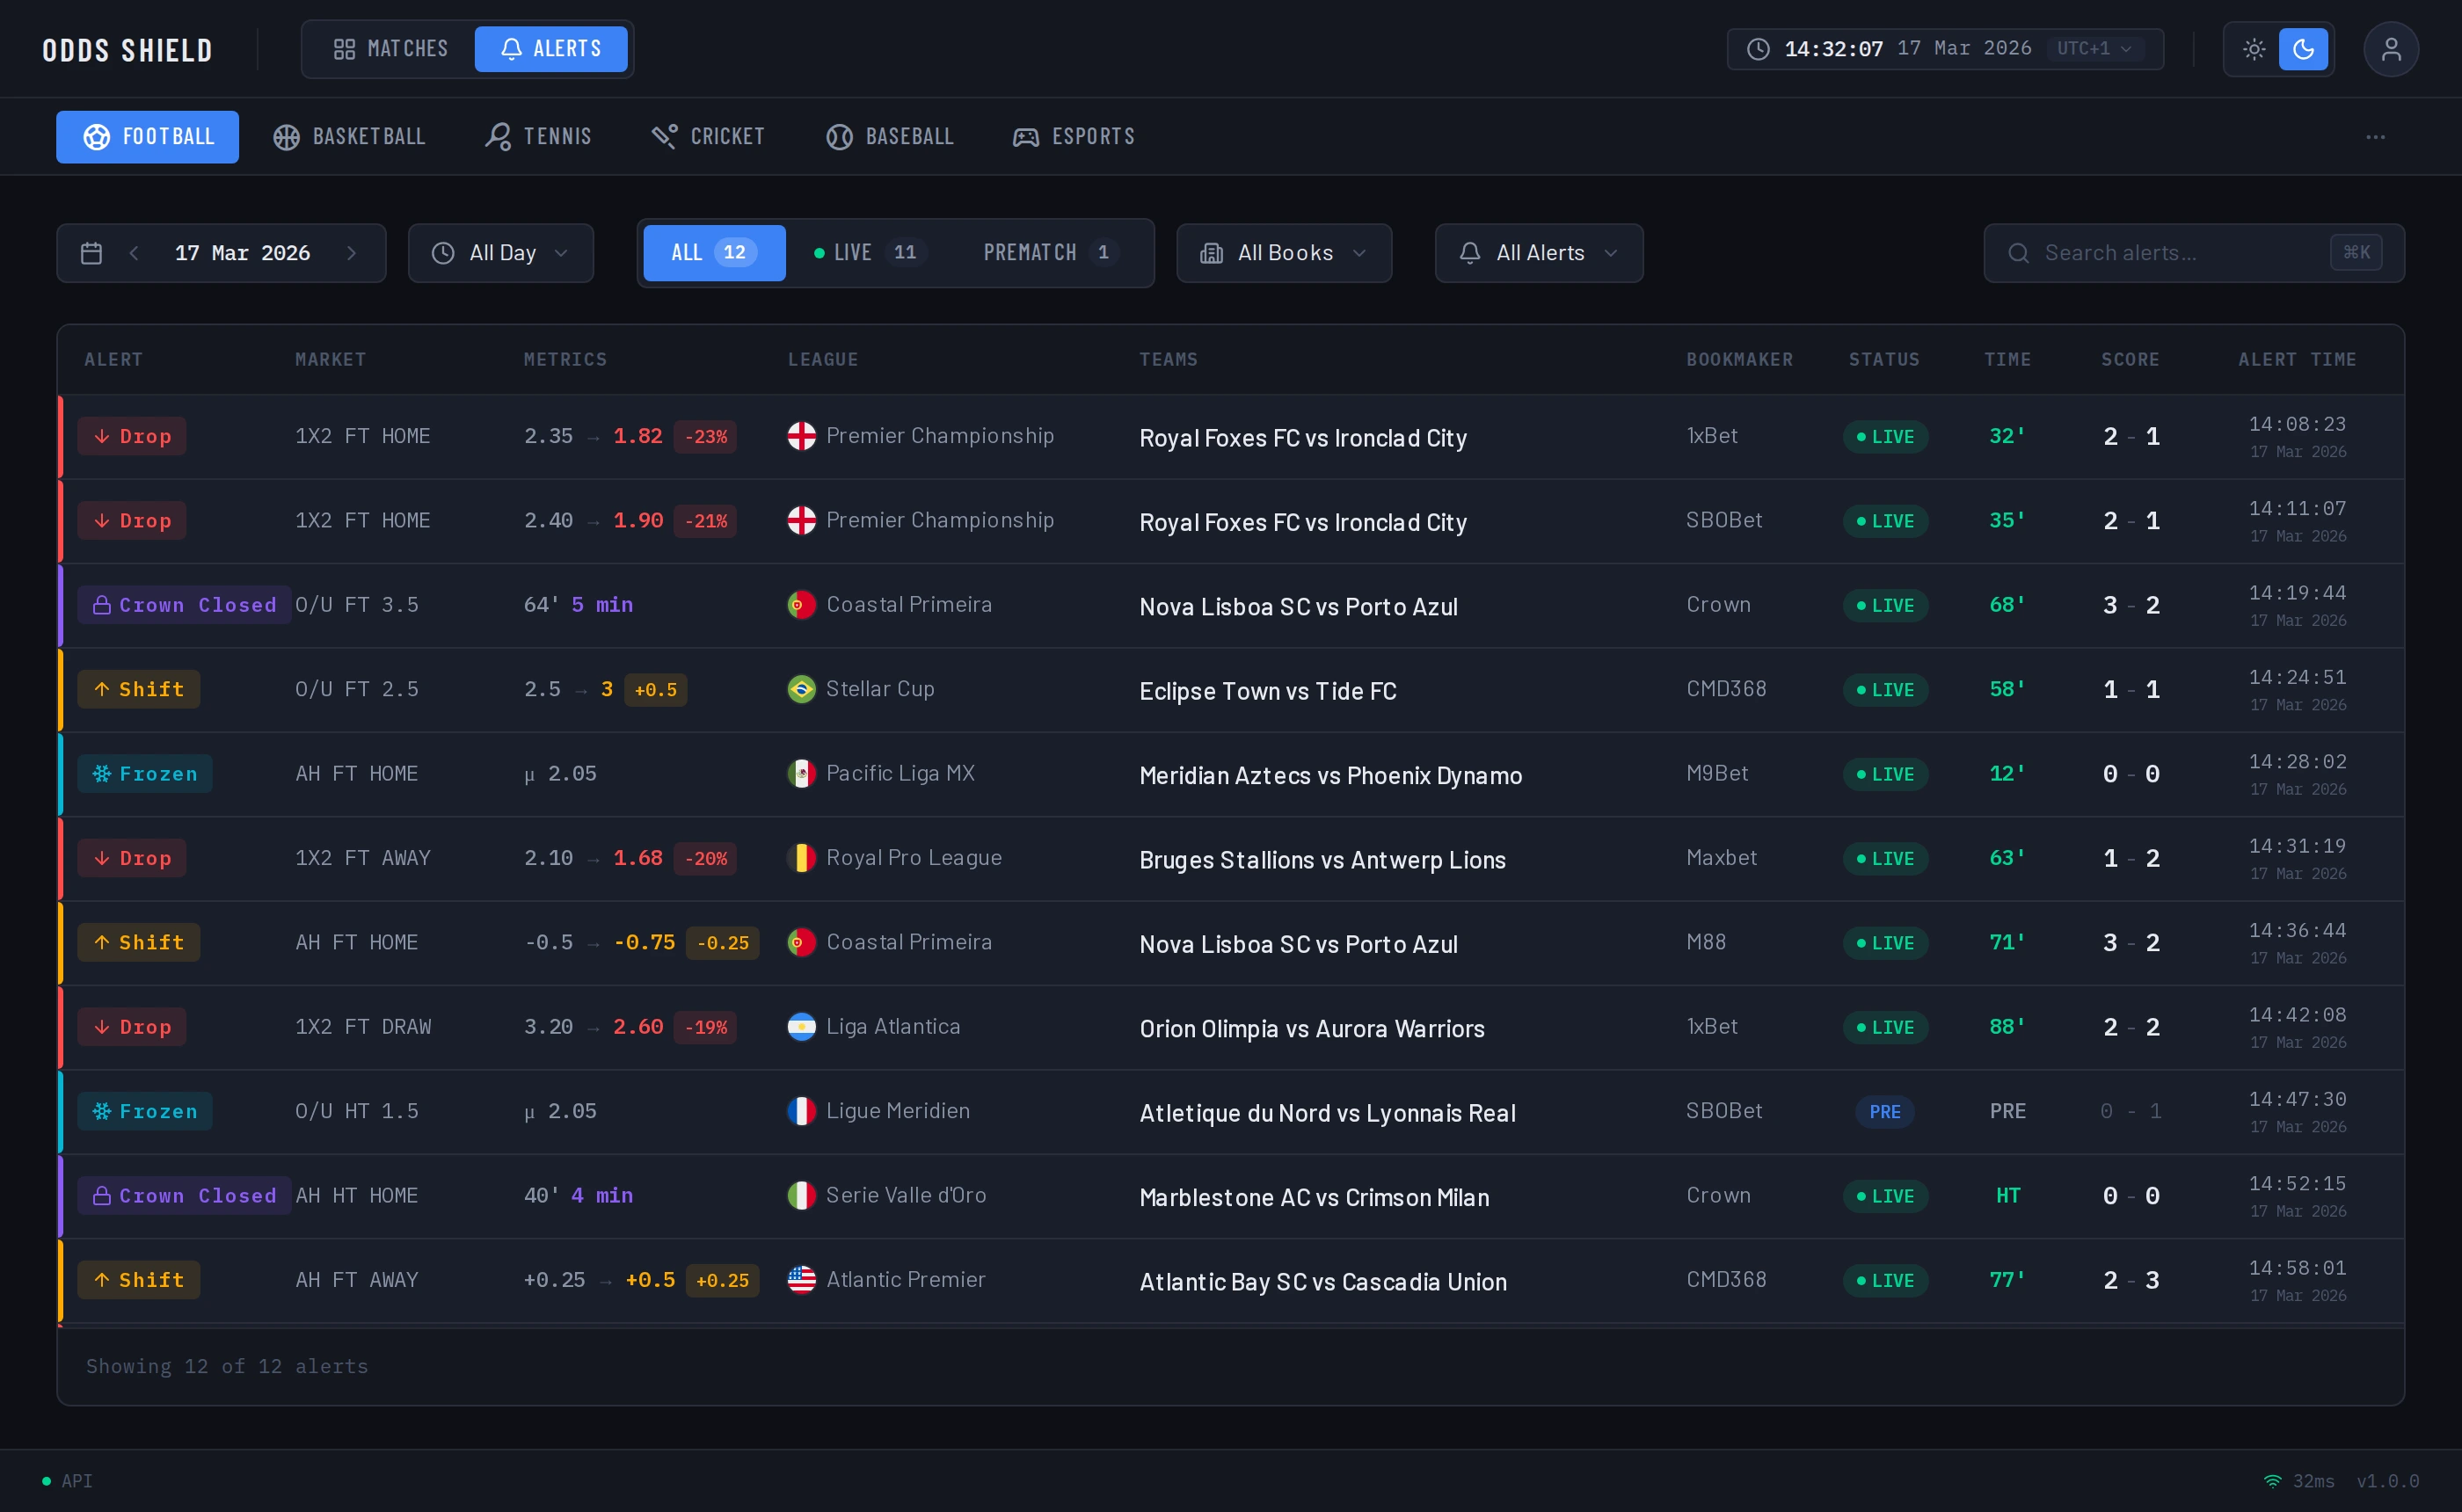Image resolution: width=2462 pixels, height=1512 pixels.
Task: Click the API status indicator
Action: pyautogui.click(x=67, y=1481)
